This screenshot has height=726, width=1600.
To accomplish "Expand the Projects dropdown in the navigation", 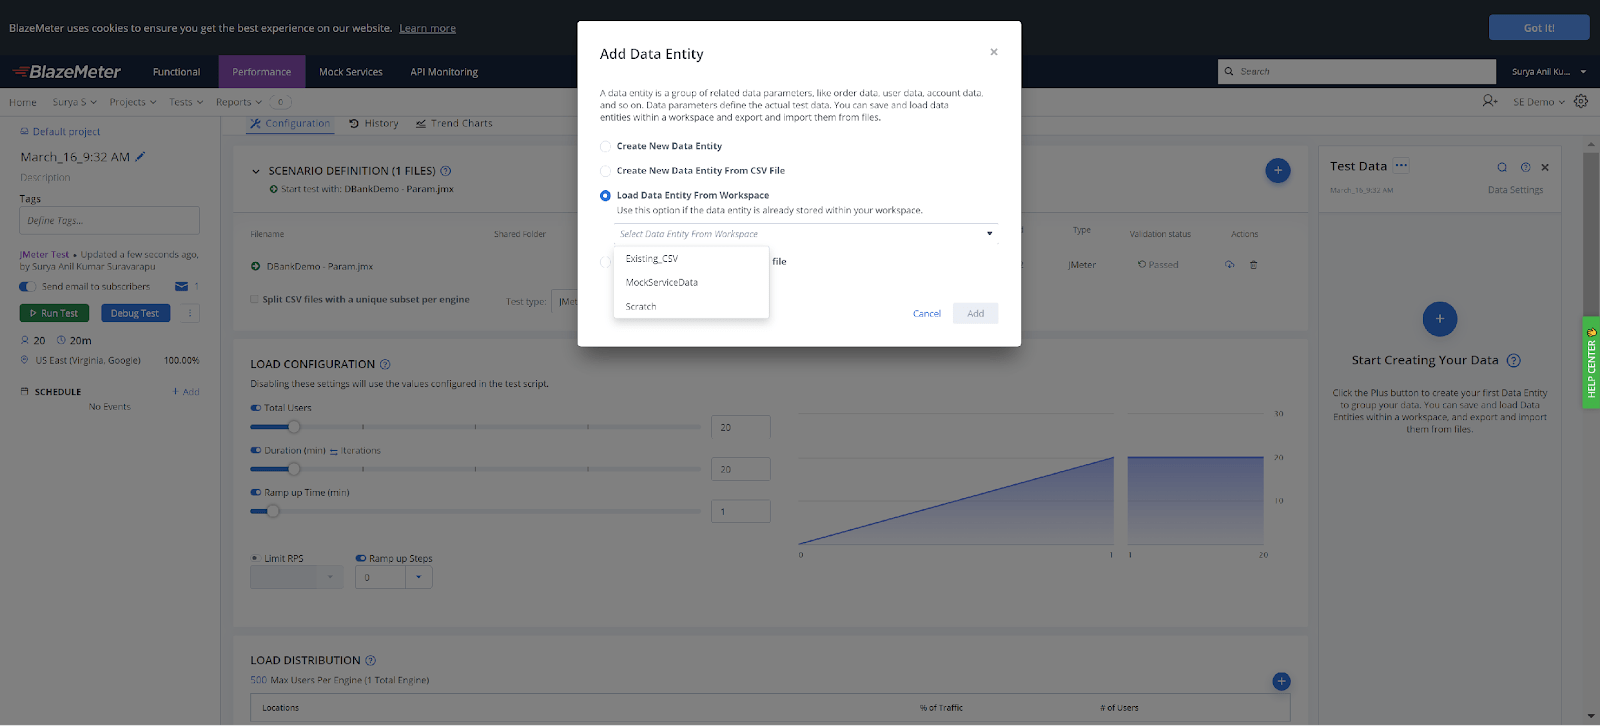I will (x=133, y=102).
